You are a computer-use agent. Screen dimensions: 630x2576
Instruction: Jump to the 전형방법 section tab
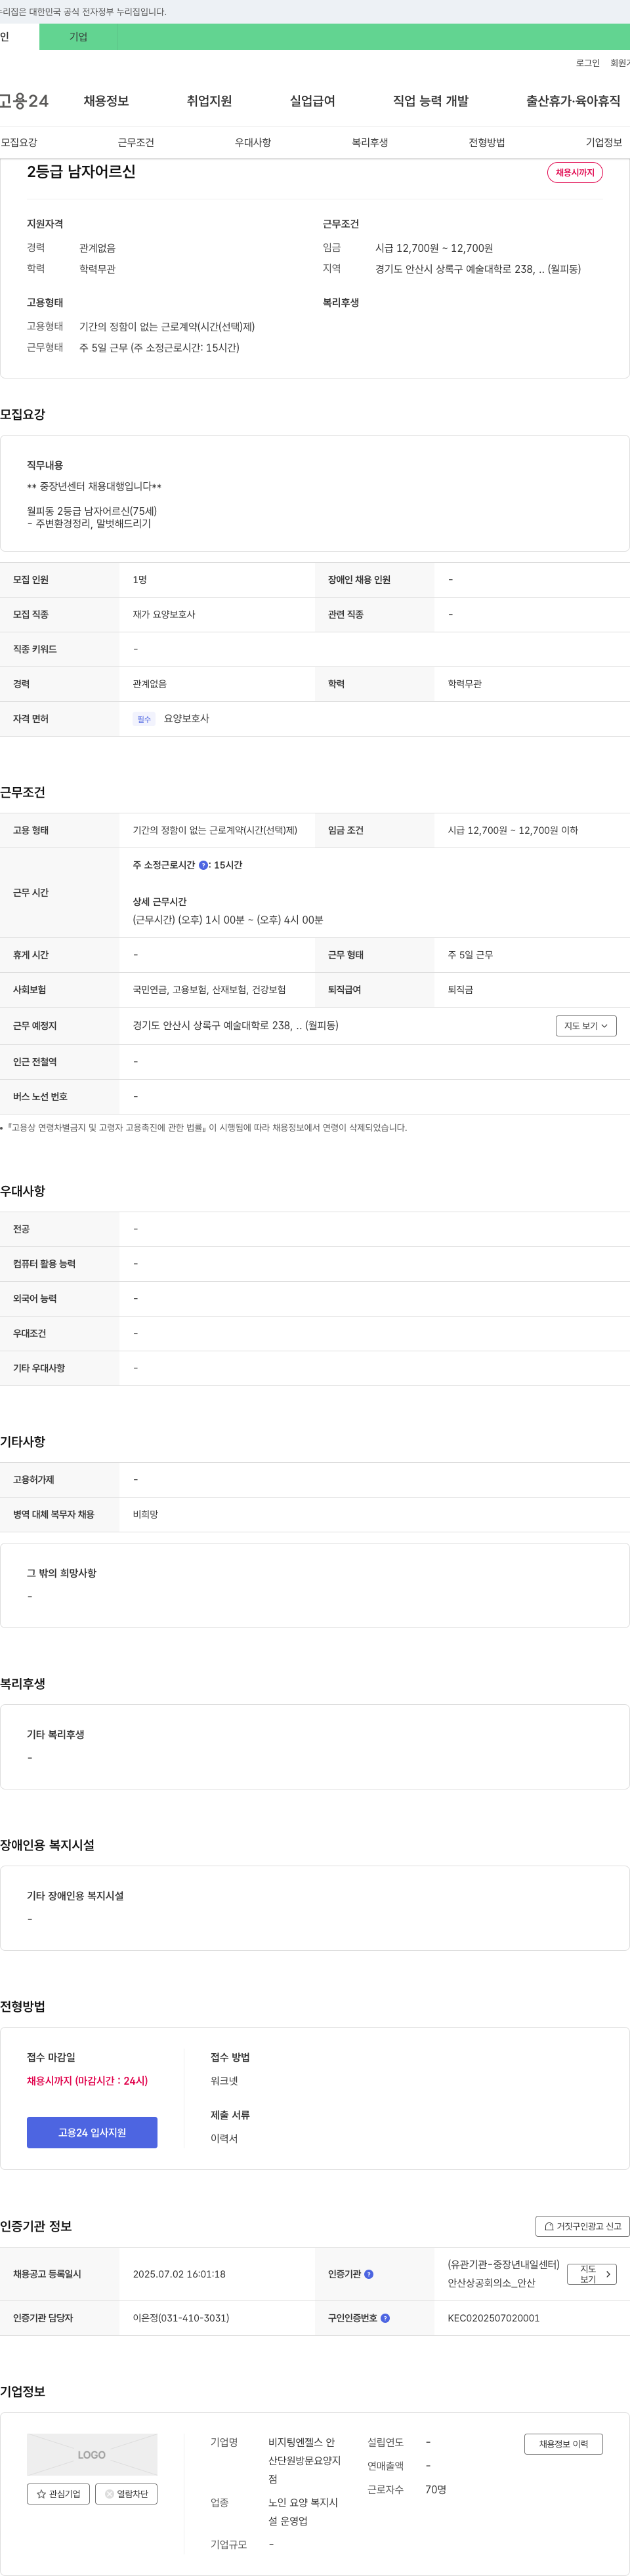(487, 143)
